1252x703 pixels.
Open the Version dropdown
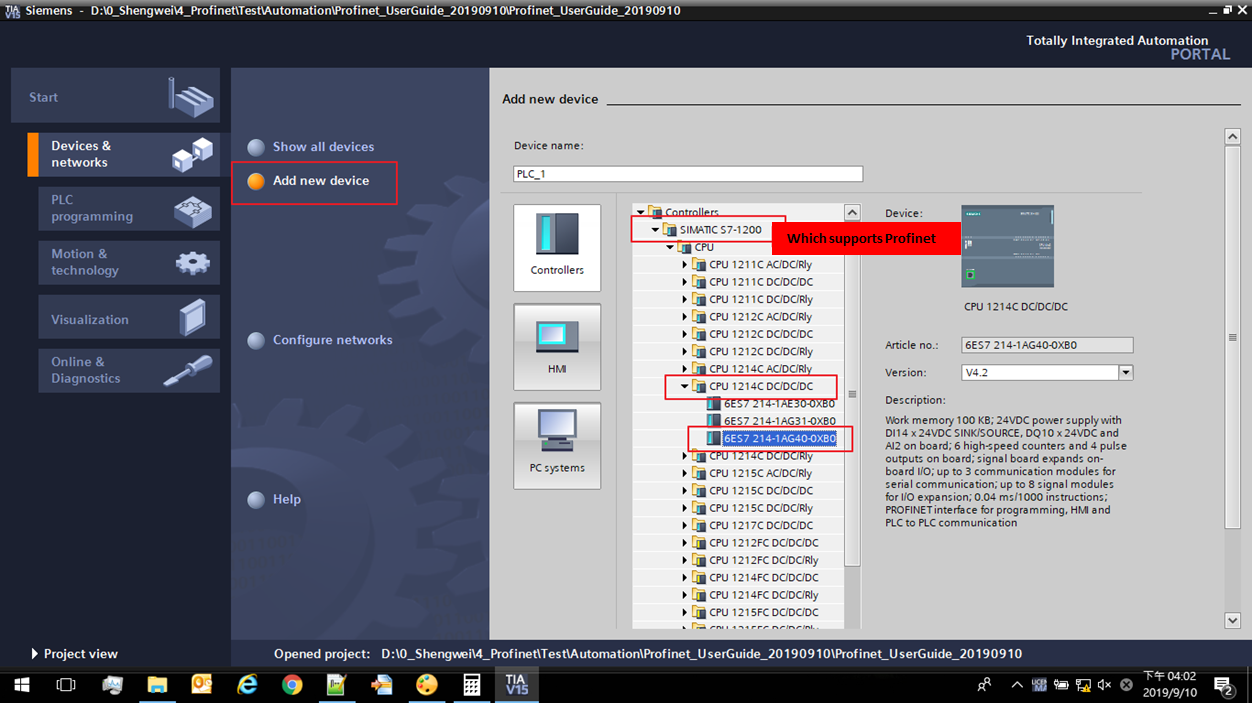1126,373
